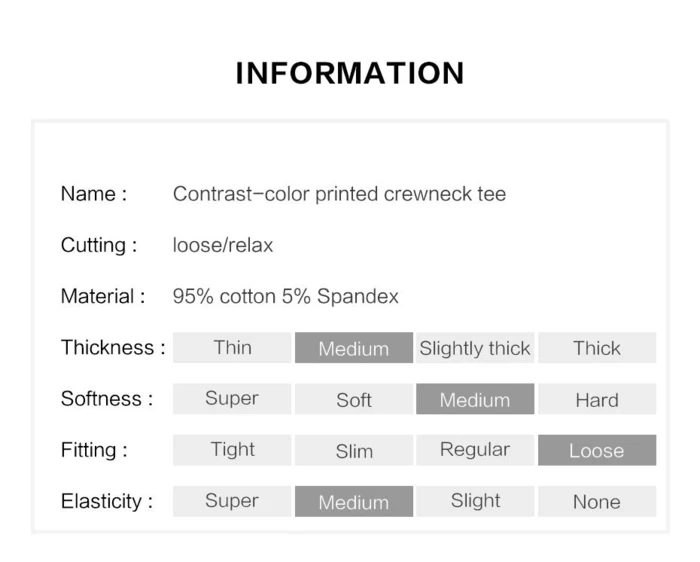Select Hard softness option
Image resolution: width=700 pixels, height=562 pixels.
coord(597,399)
